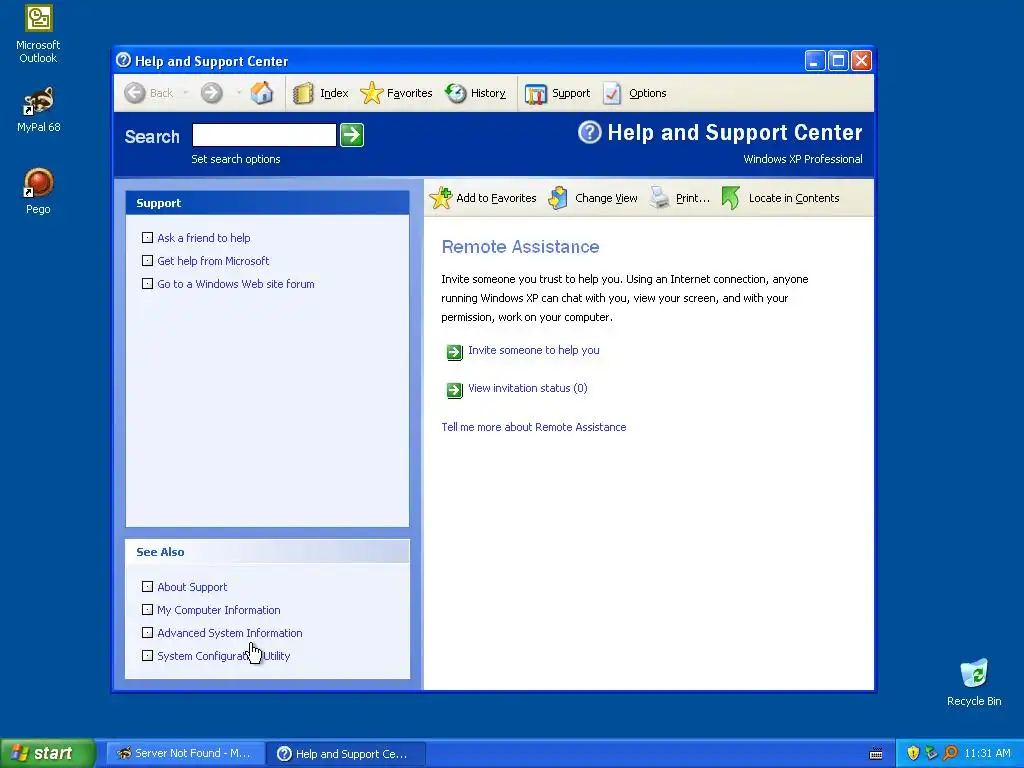Select MyPal 68 desktop shortcut
1024x768 pixels.
tap(39, 110)
